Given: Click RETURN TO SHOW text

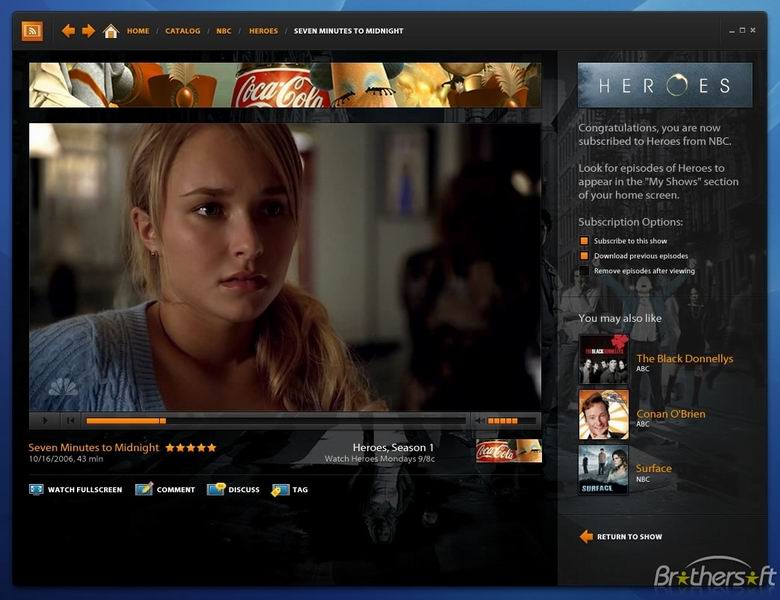Looking at the screenshot, I should tap(629, 537).
